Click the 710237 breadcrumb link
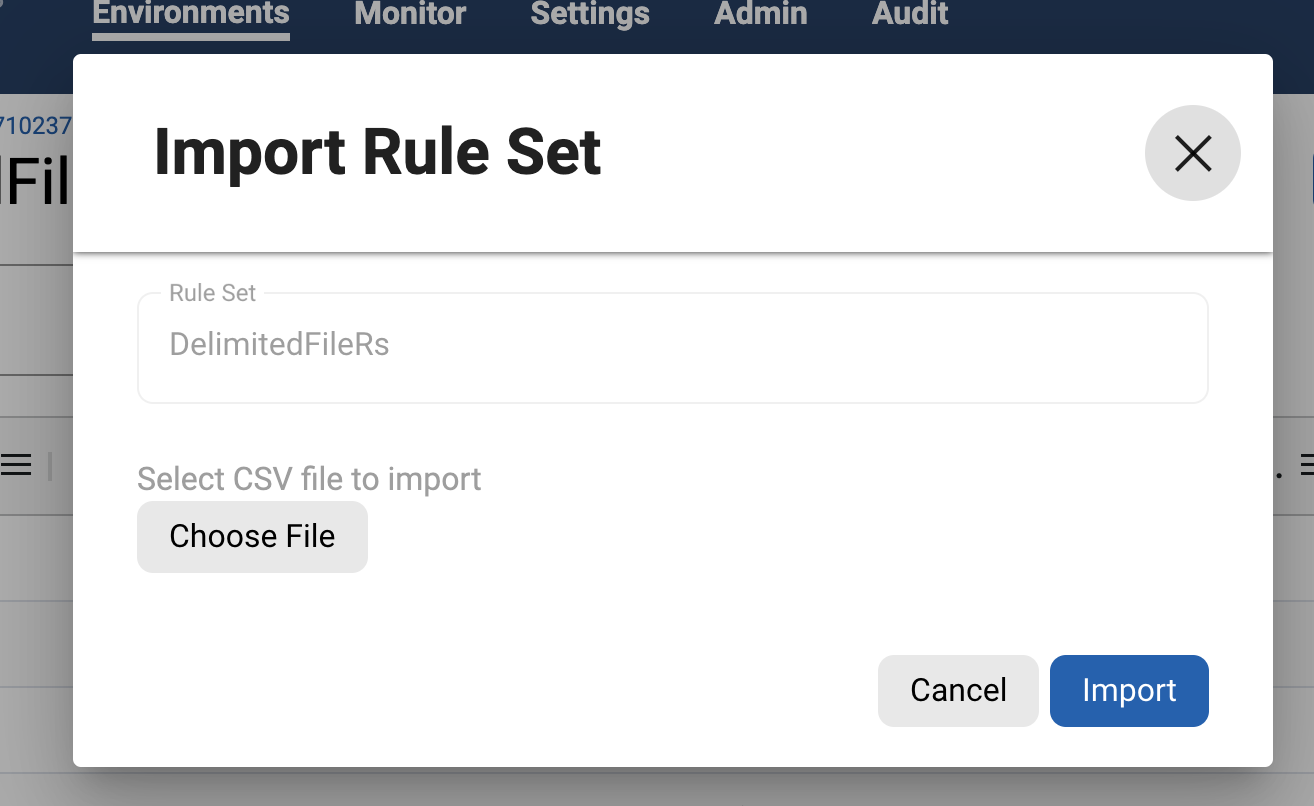The height and width of the screenshot is (806, 1314). click(x=36, y=126)
